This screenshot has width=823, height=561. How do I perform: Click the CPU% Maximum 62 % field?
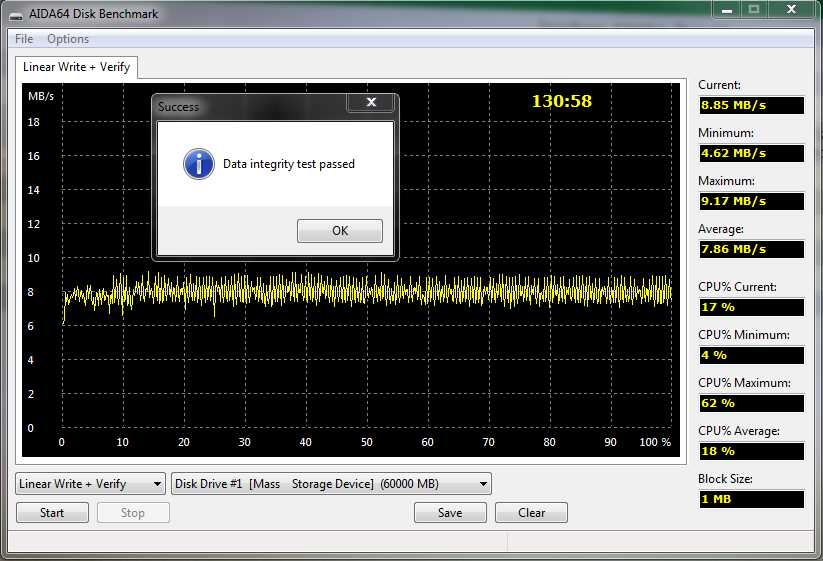pos(751,403)
